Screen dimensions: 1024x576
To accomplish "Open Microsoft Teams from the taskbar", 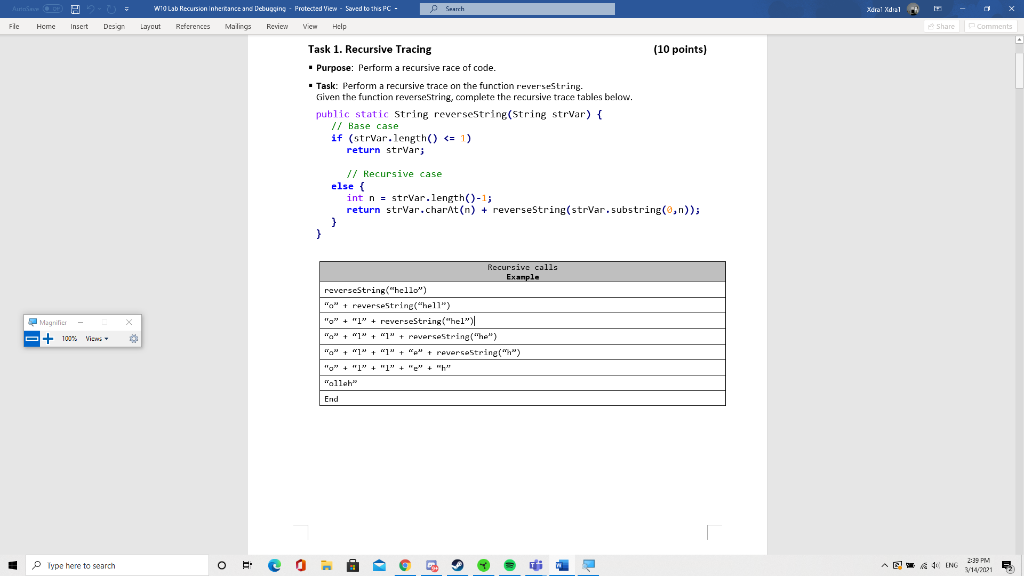I will (x=536, y=565).
